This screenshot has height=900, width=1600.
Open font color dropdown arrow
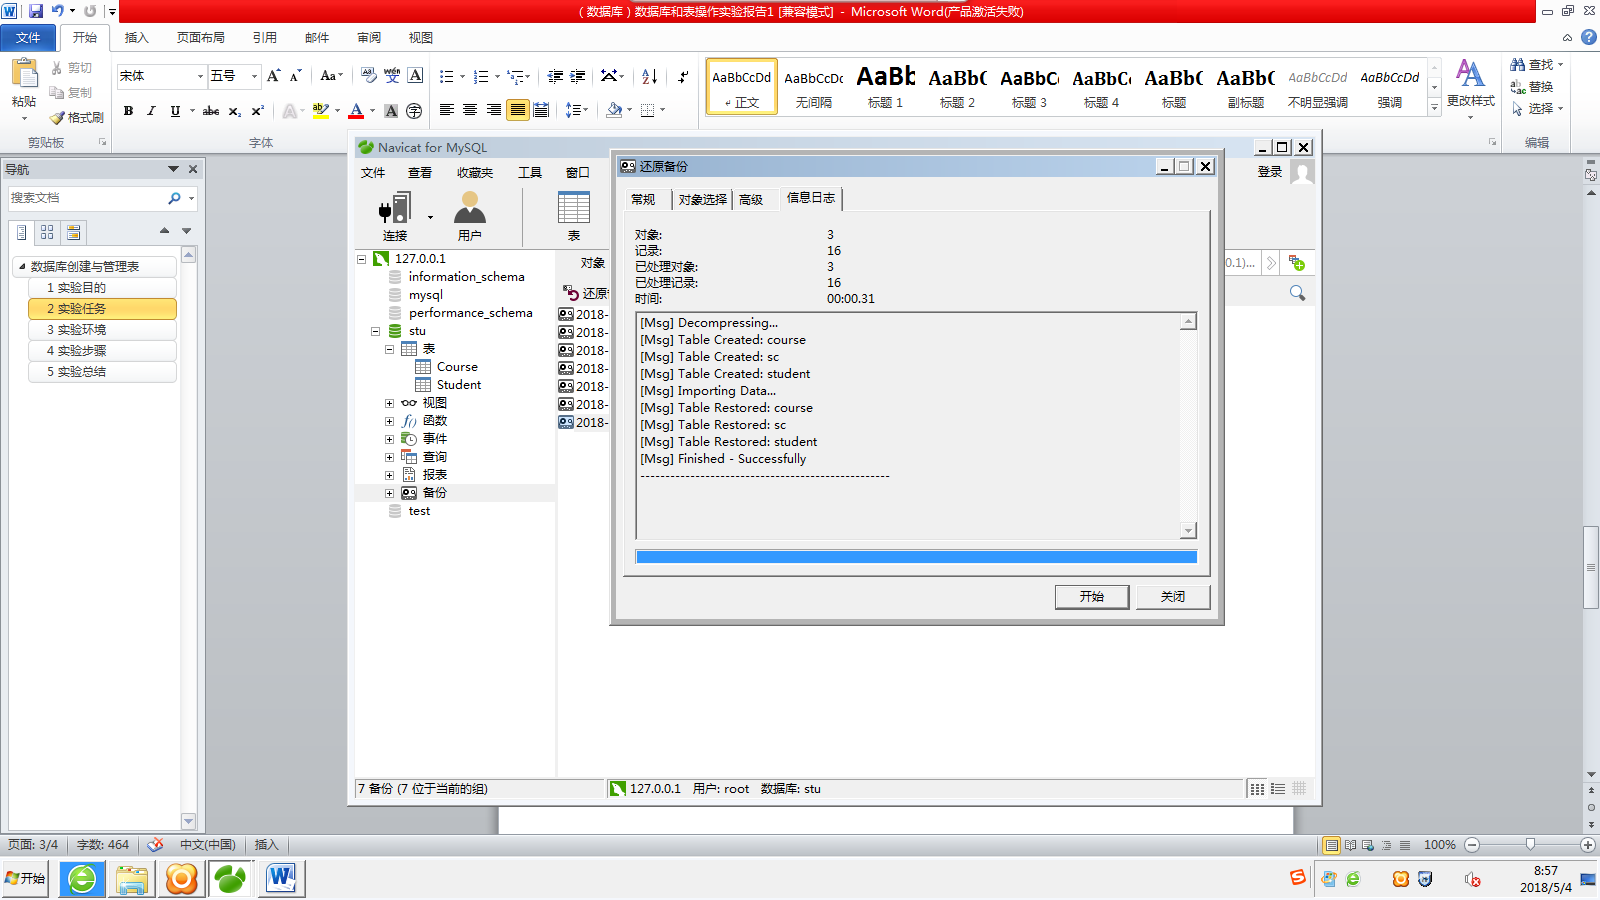[372, 111]
